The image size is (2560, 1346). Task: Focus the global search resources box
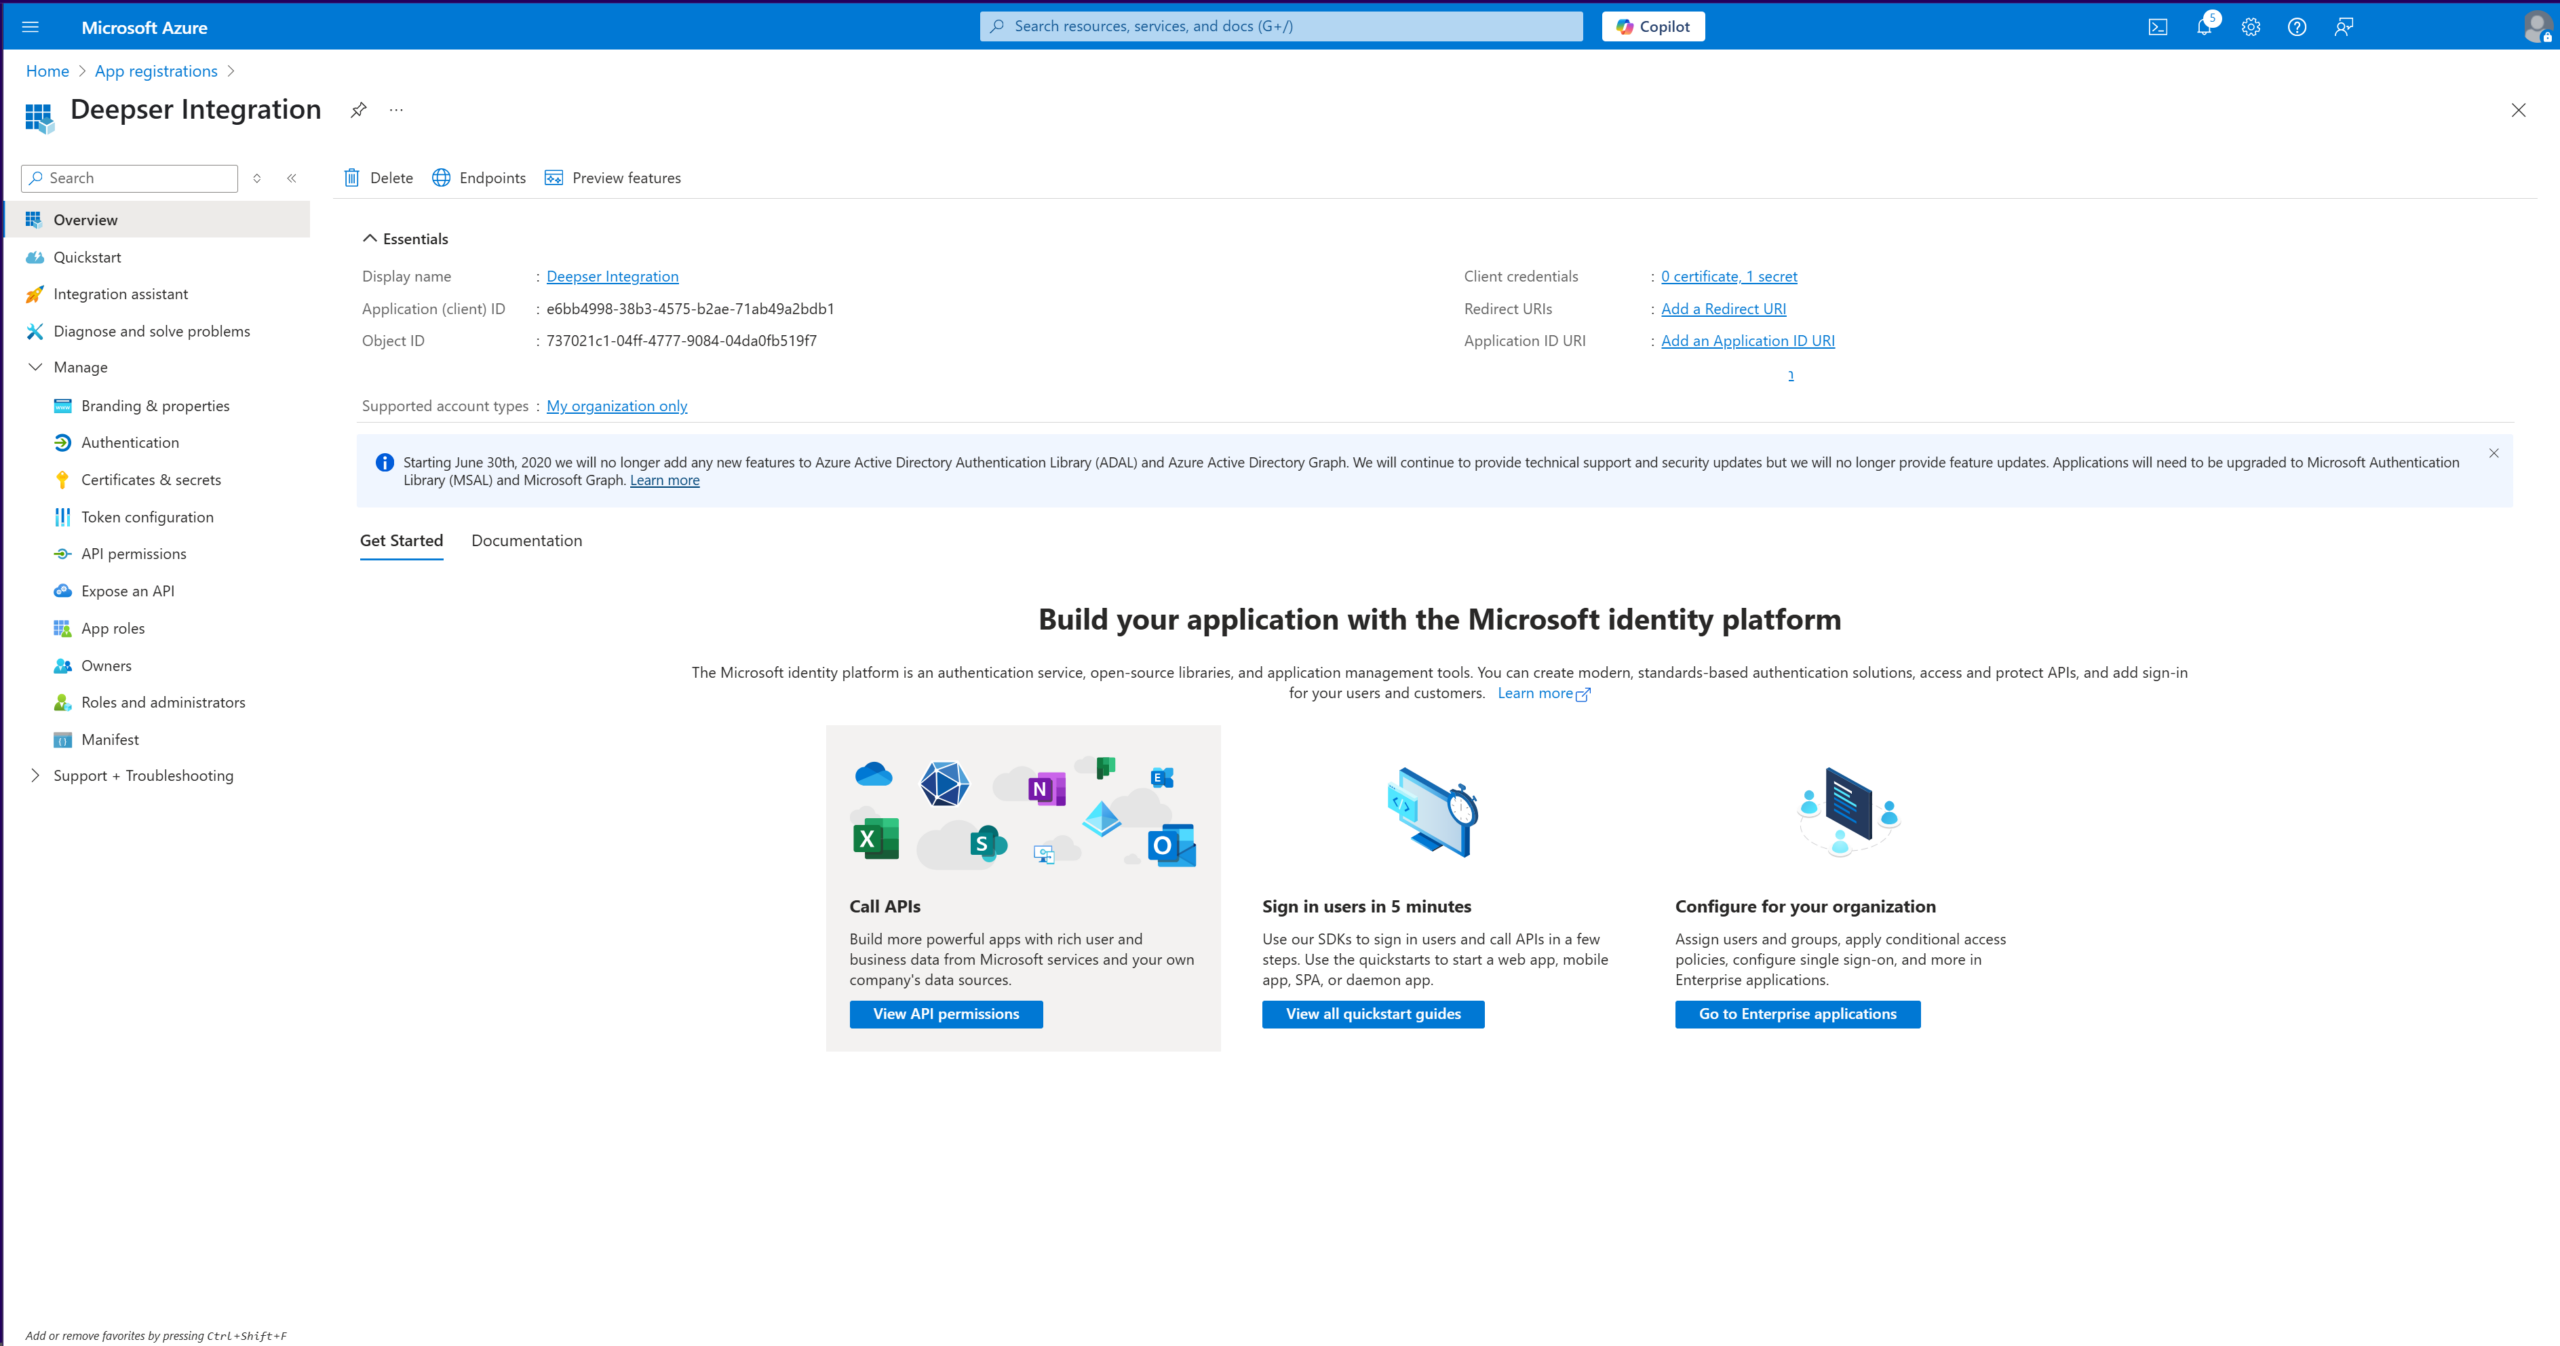point(1281,27)
